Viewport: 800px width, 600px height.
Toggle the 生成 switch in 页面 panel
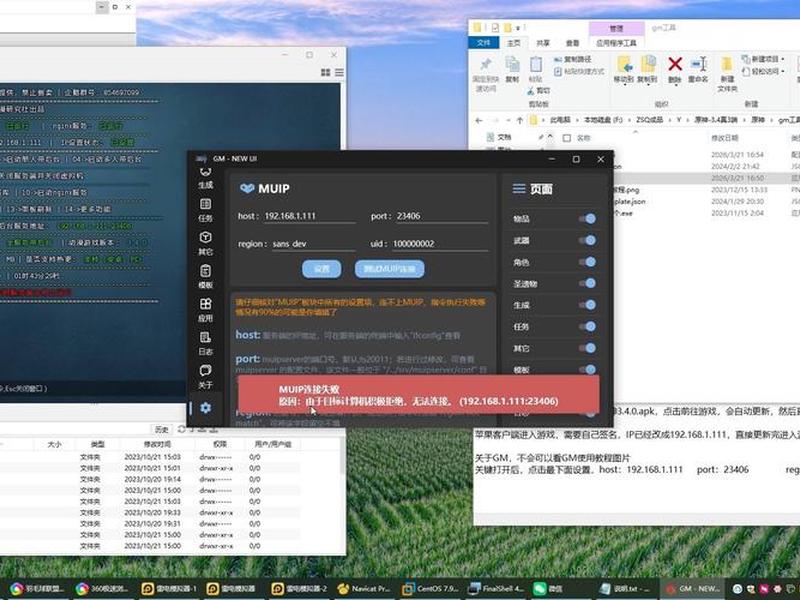[587, 305]
